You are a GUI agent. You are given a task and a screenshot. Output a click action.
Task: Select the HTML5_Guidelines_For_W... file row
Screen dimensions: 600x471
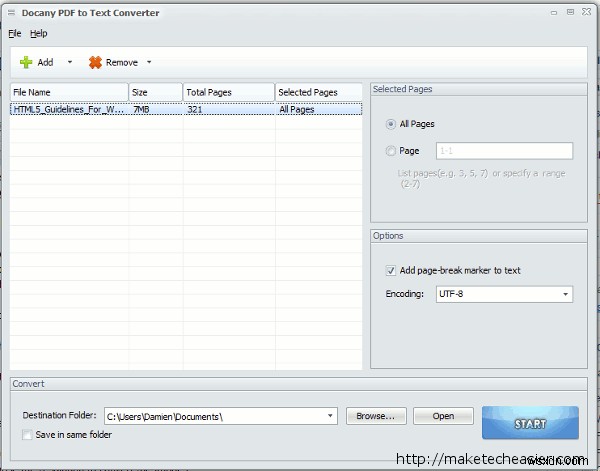186,109
